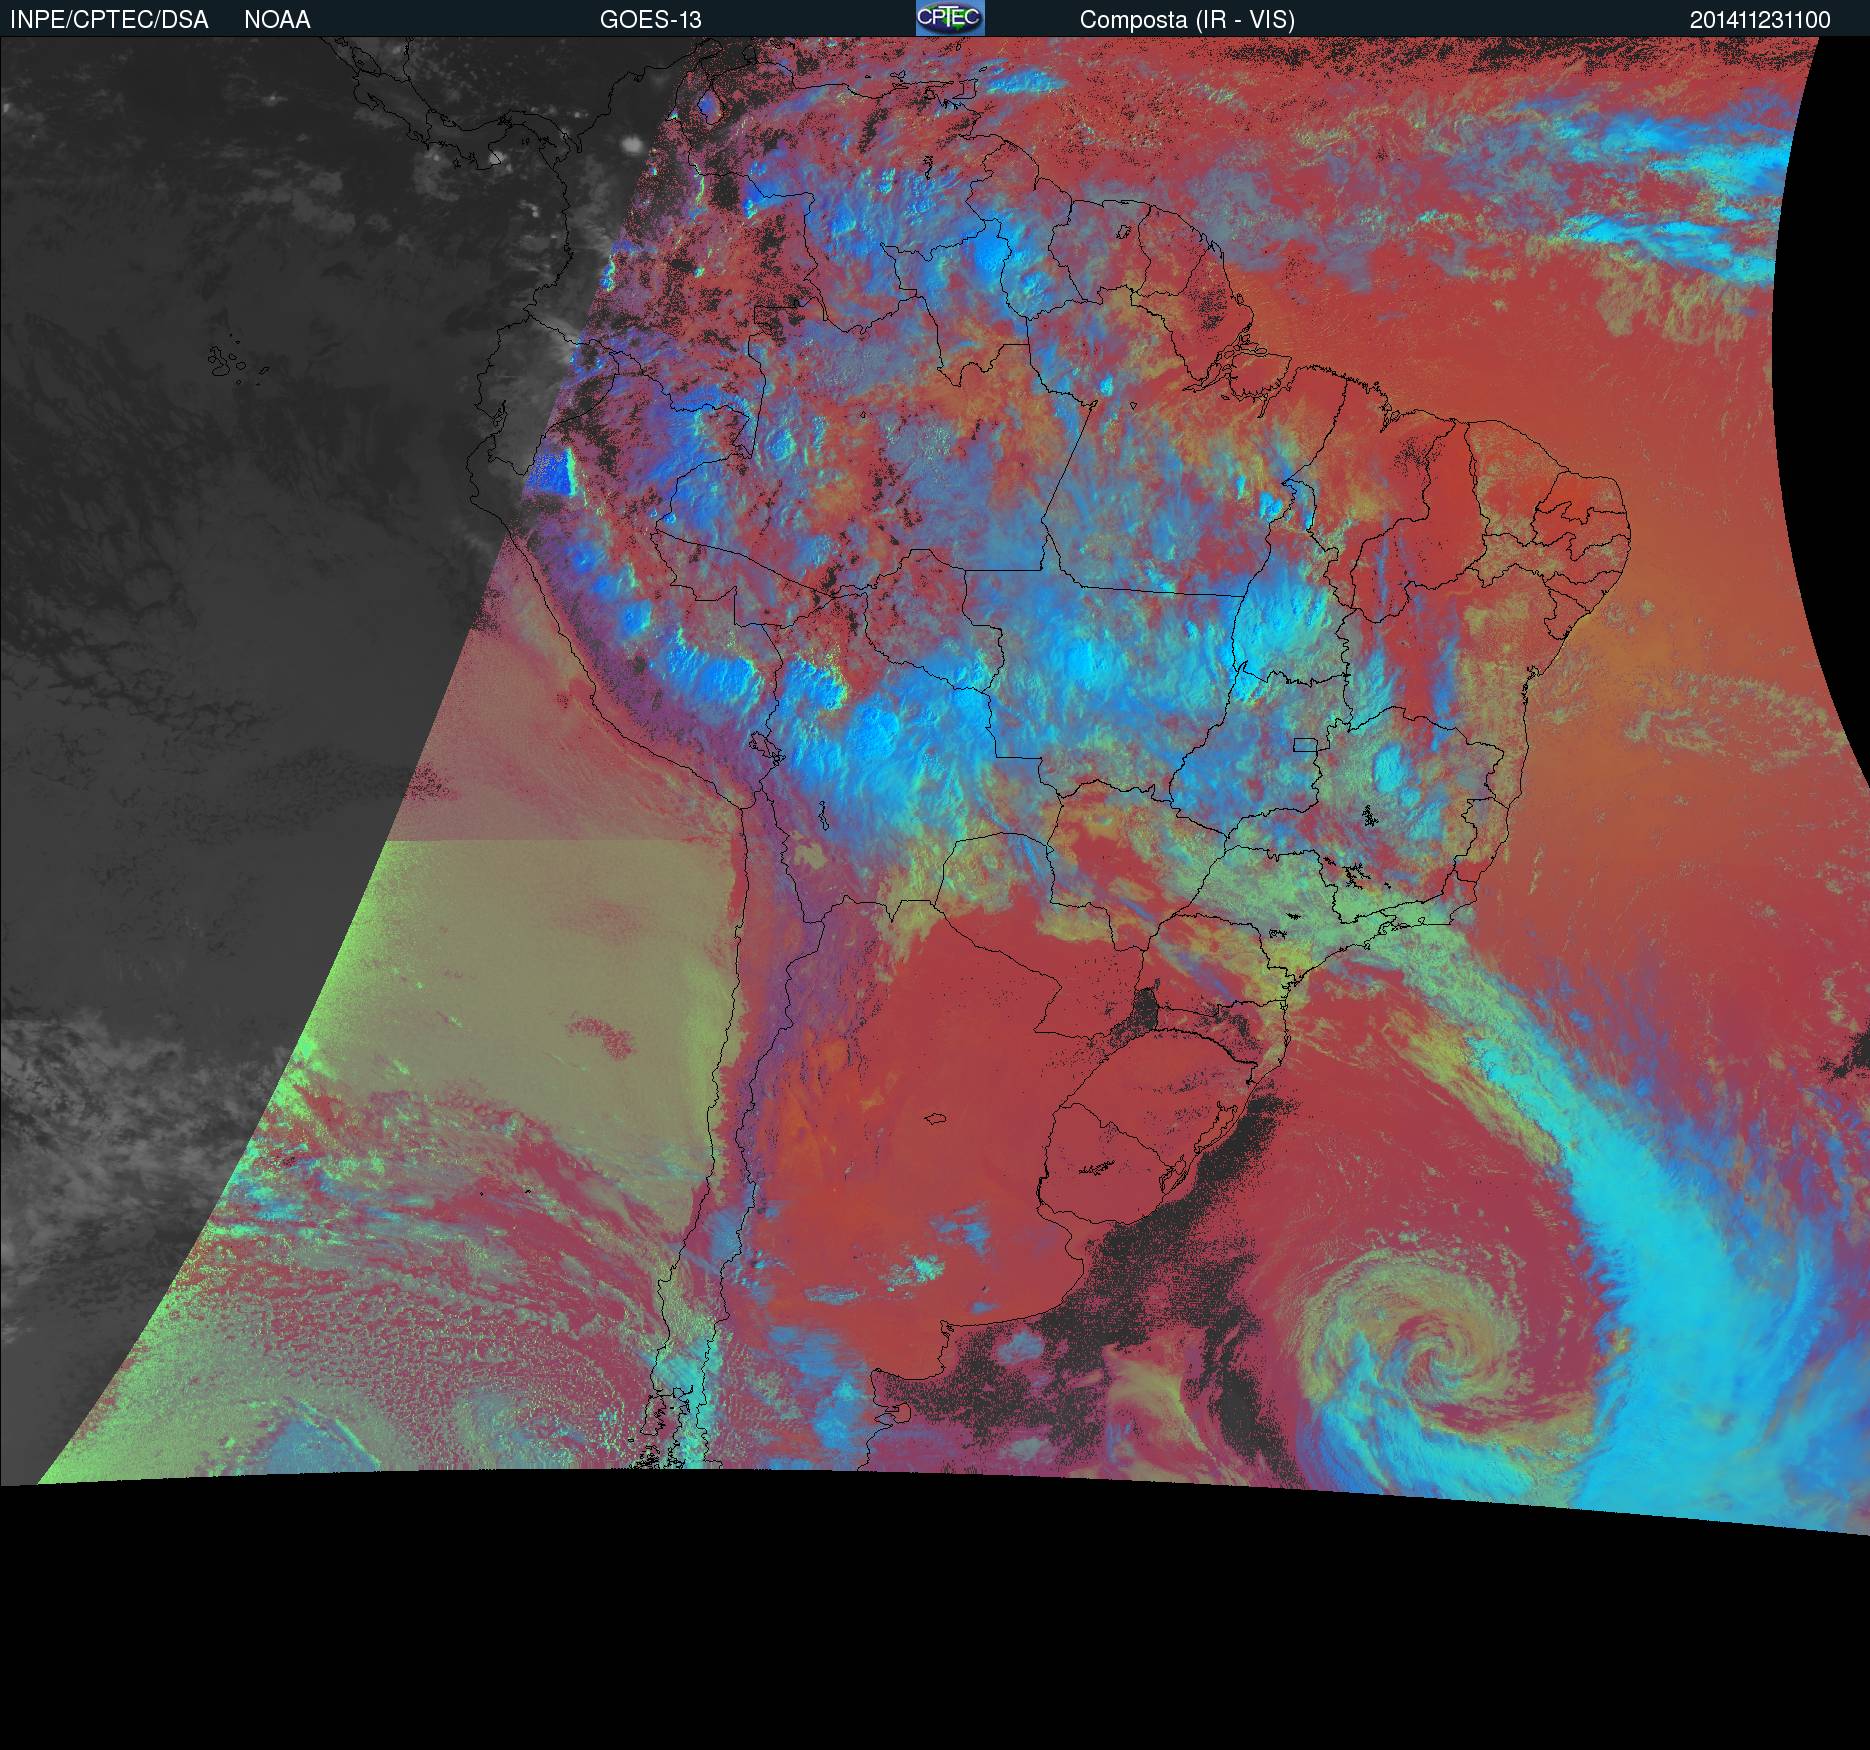Click the CPTEC logo in header
Screen dimensions: 1870x1750
click(x=950, y=18)
